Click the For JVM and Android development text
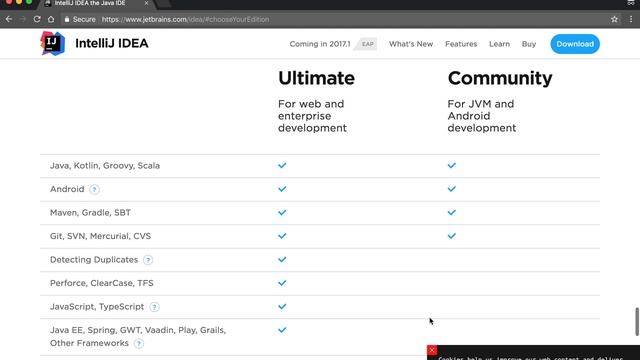Image resolution: width=640 pixels, height=360 pixels. coord(482,116)
